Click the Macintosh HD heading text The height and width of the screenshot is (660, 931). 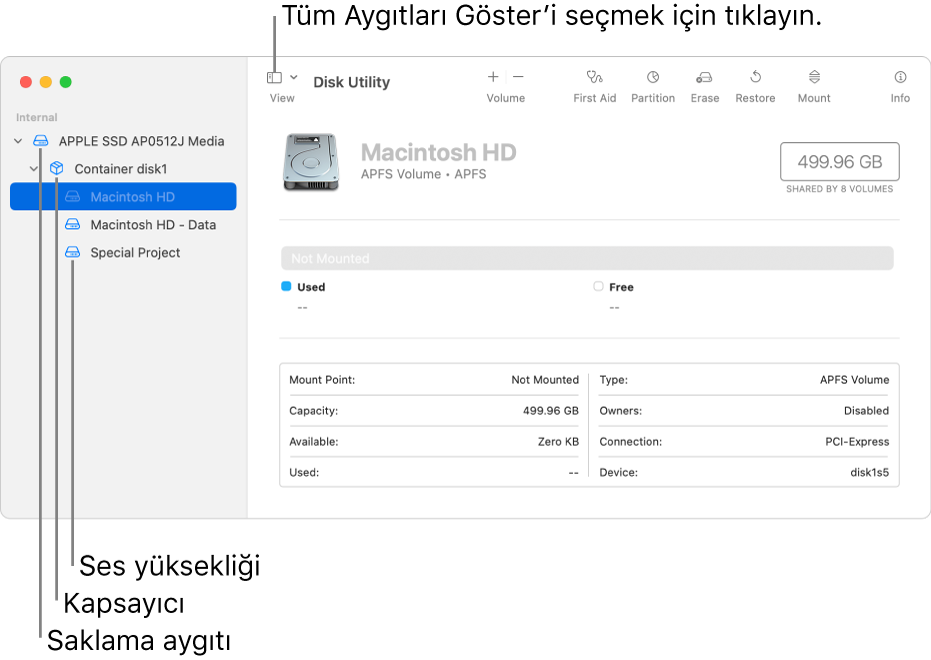click(439, 153)
